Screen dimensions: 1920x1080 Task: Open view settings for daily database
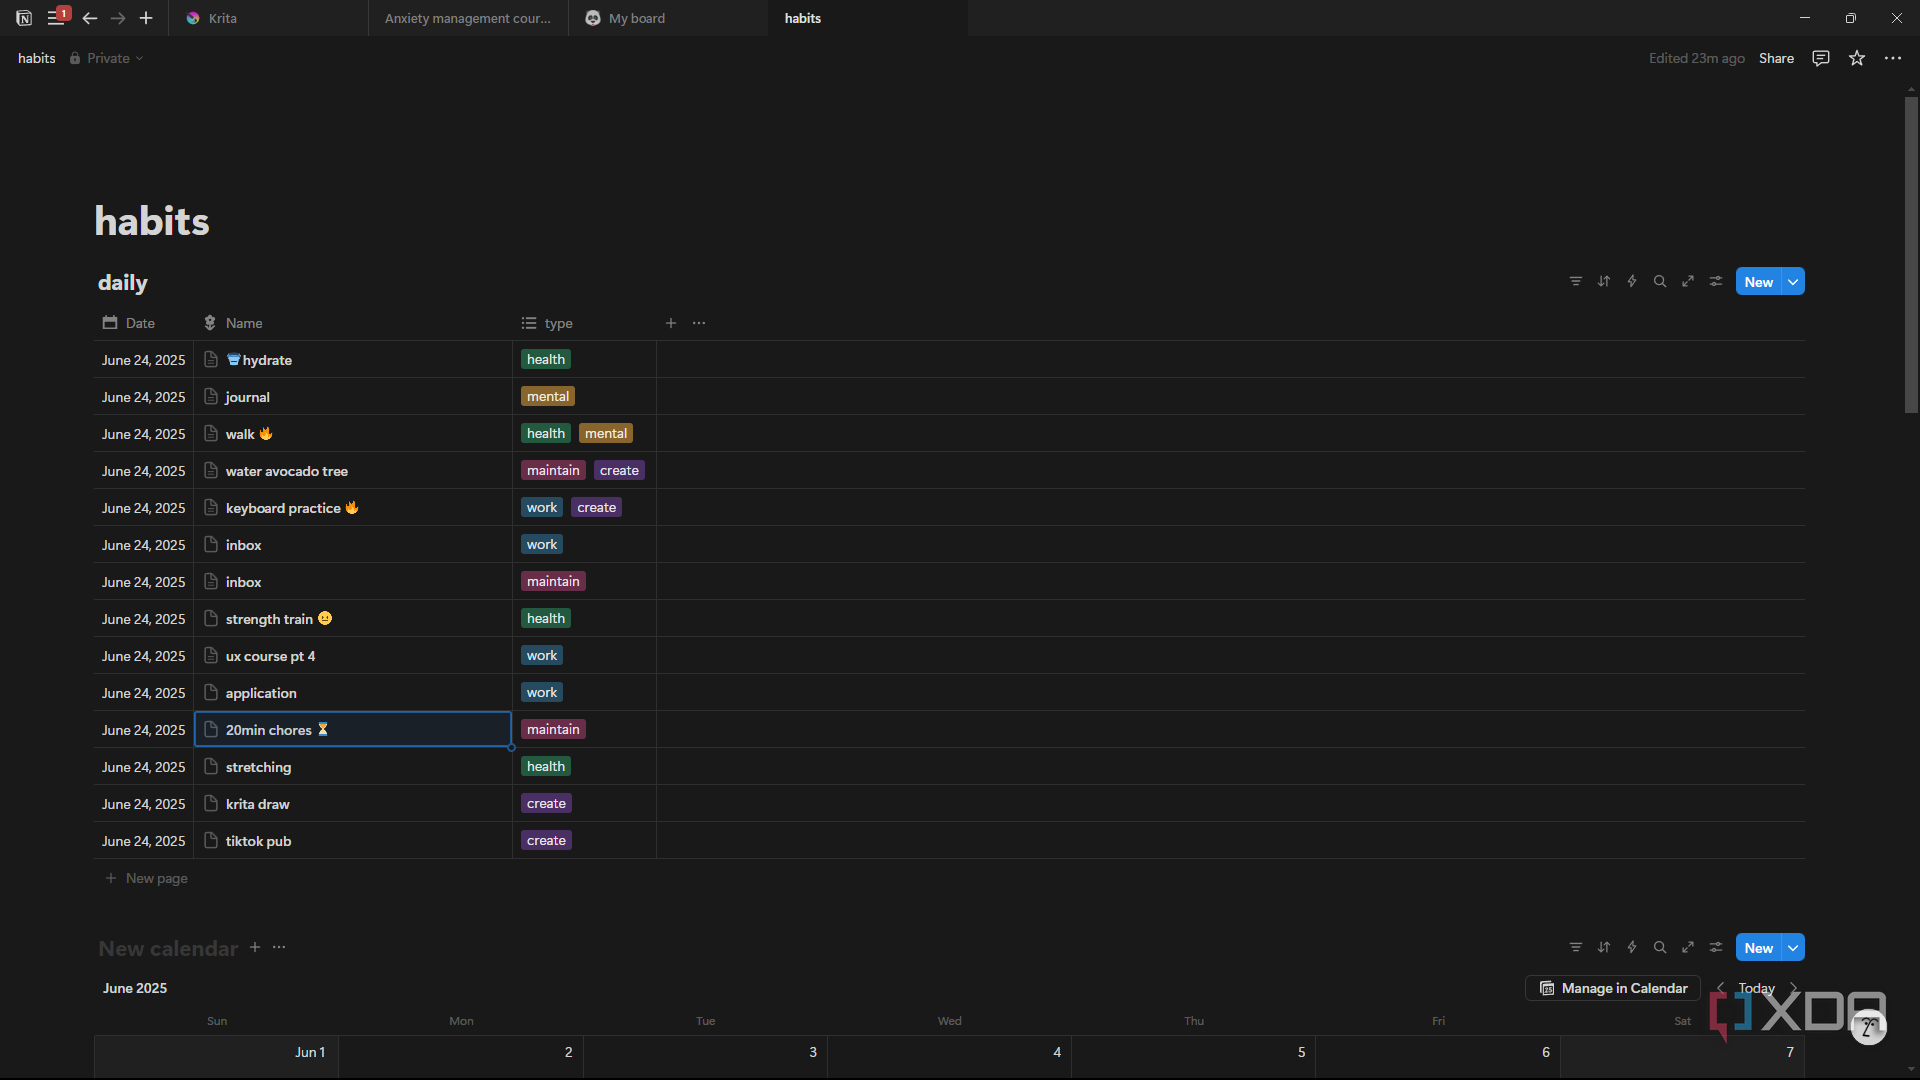[x=1716, y=281]
